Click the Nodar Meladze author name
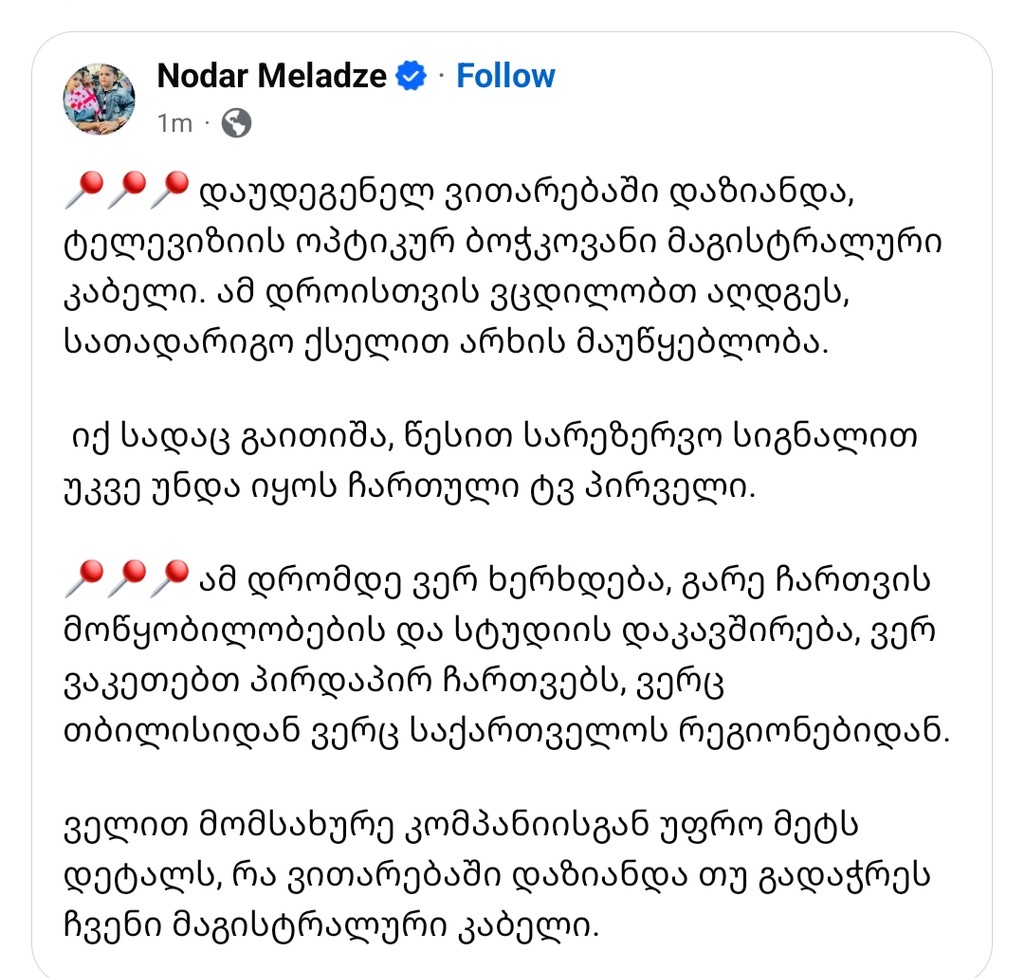The height and width of the screenshot is (978, 1024). [x=272, y=76]
